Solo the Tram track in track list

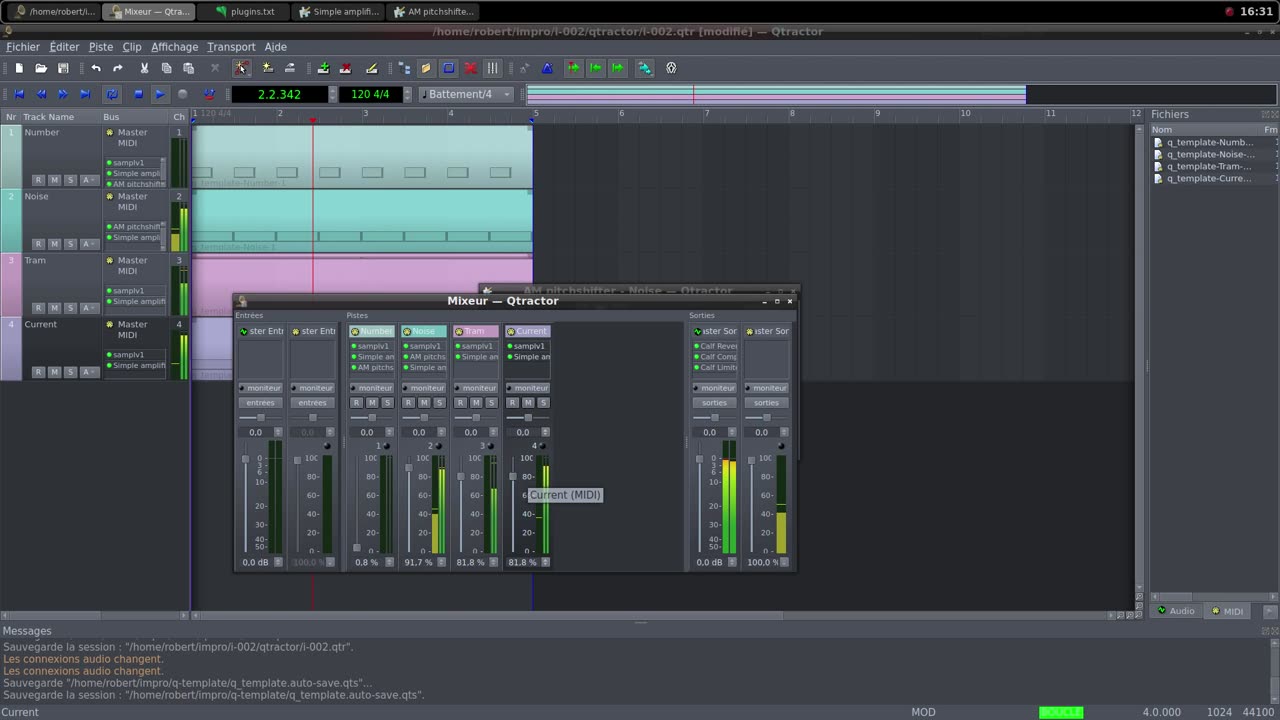70,308
